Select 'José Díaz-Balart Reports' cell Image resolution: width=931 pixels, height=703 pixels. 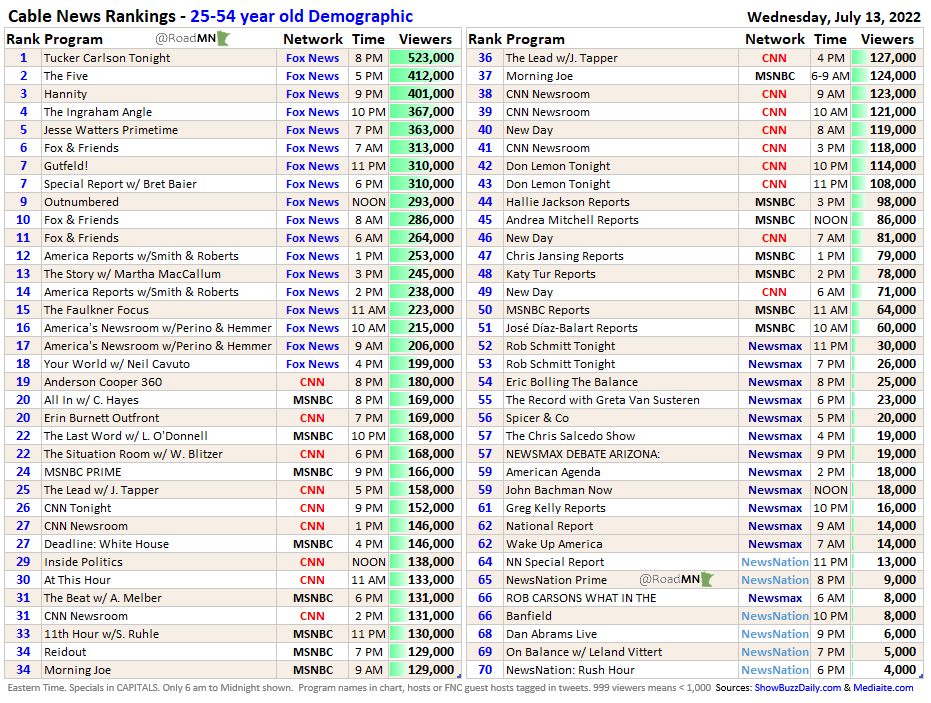click(x=621, y=328)
